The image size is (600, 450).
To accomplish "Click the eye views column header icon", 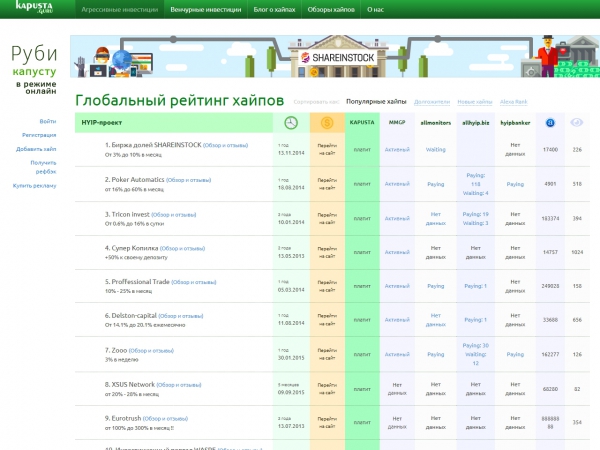I will 577,122.
